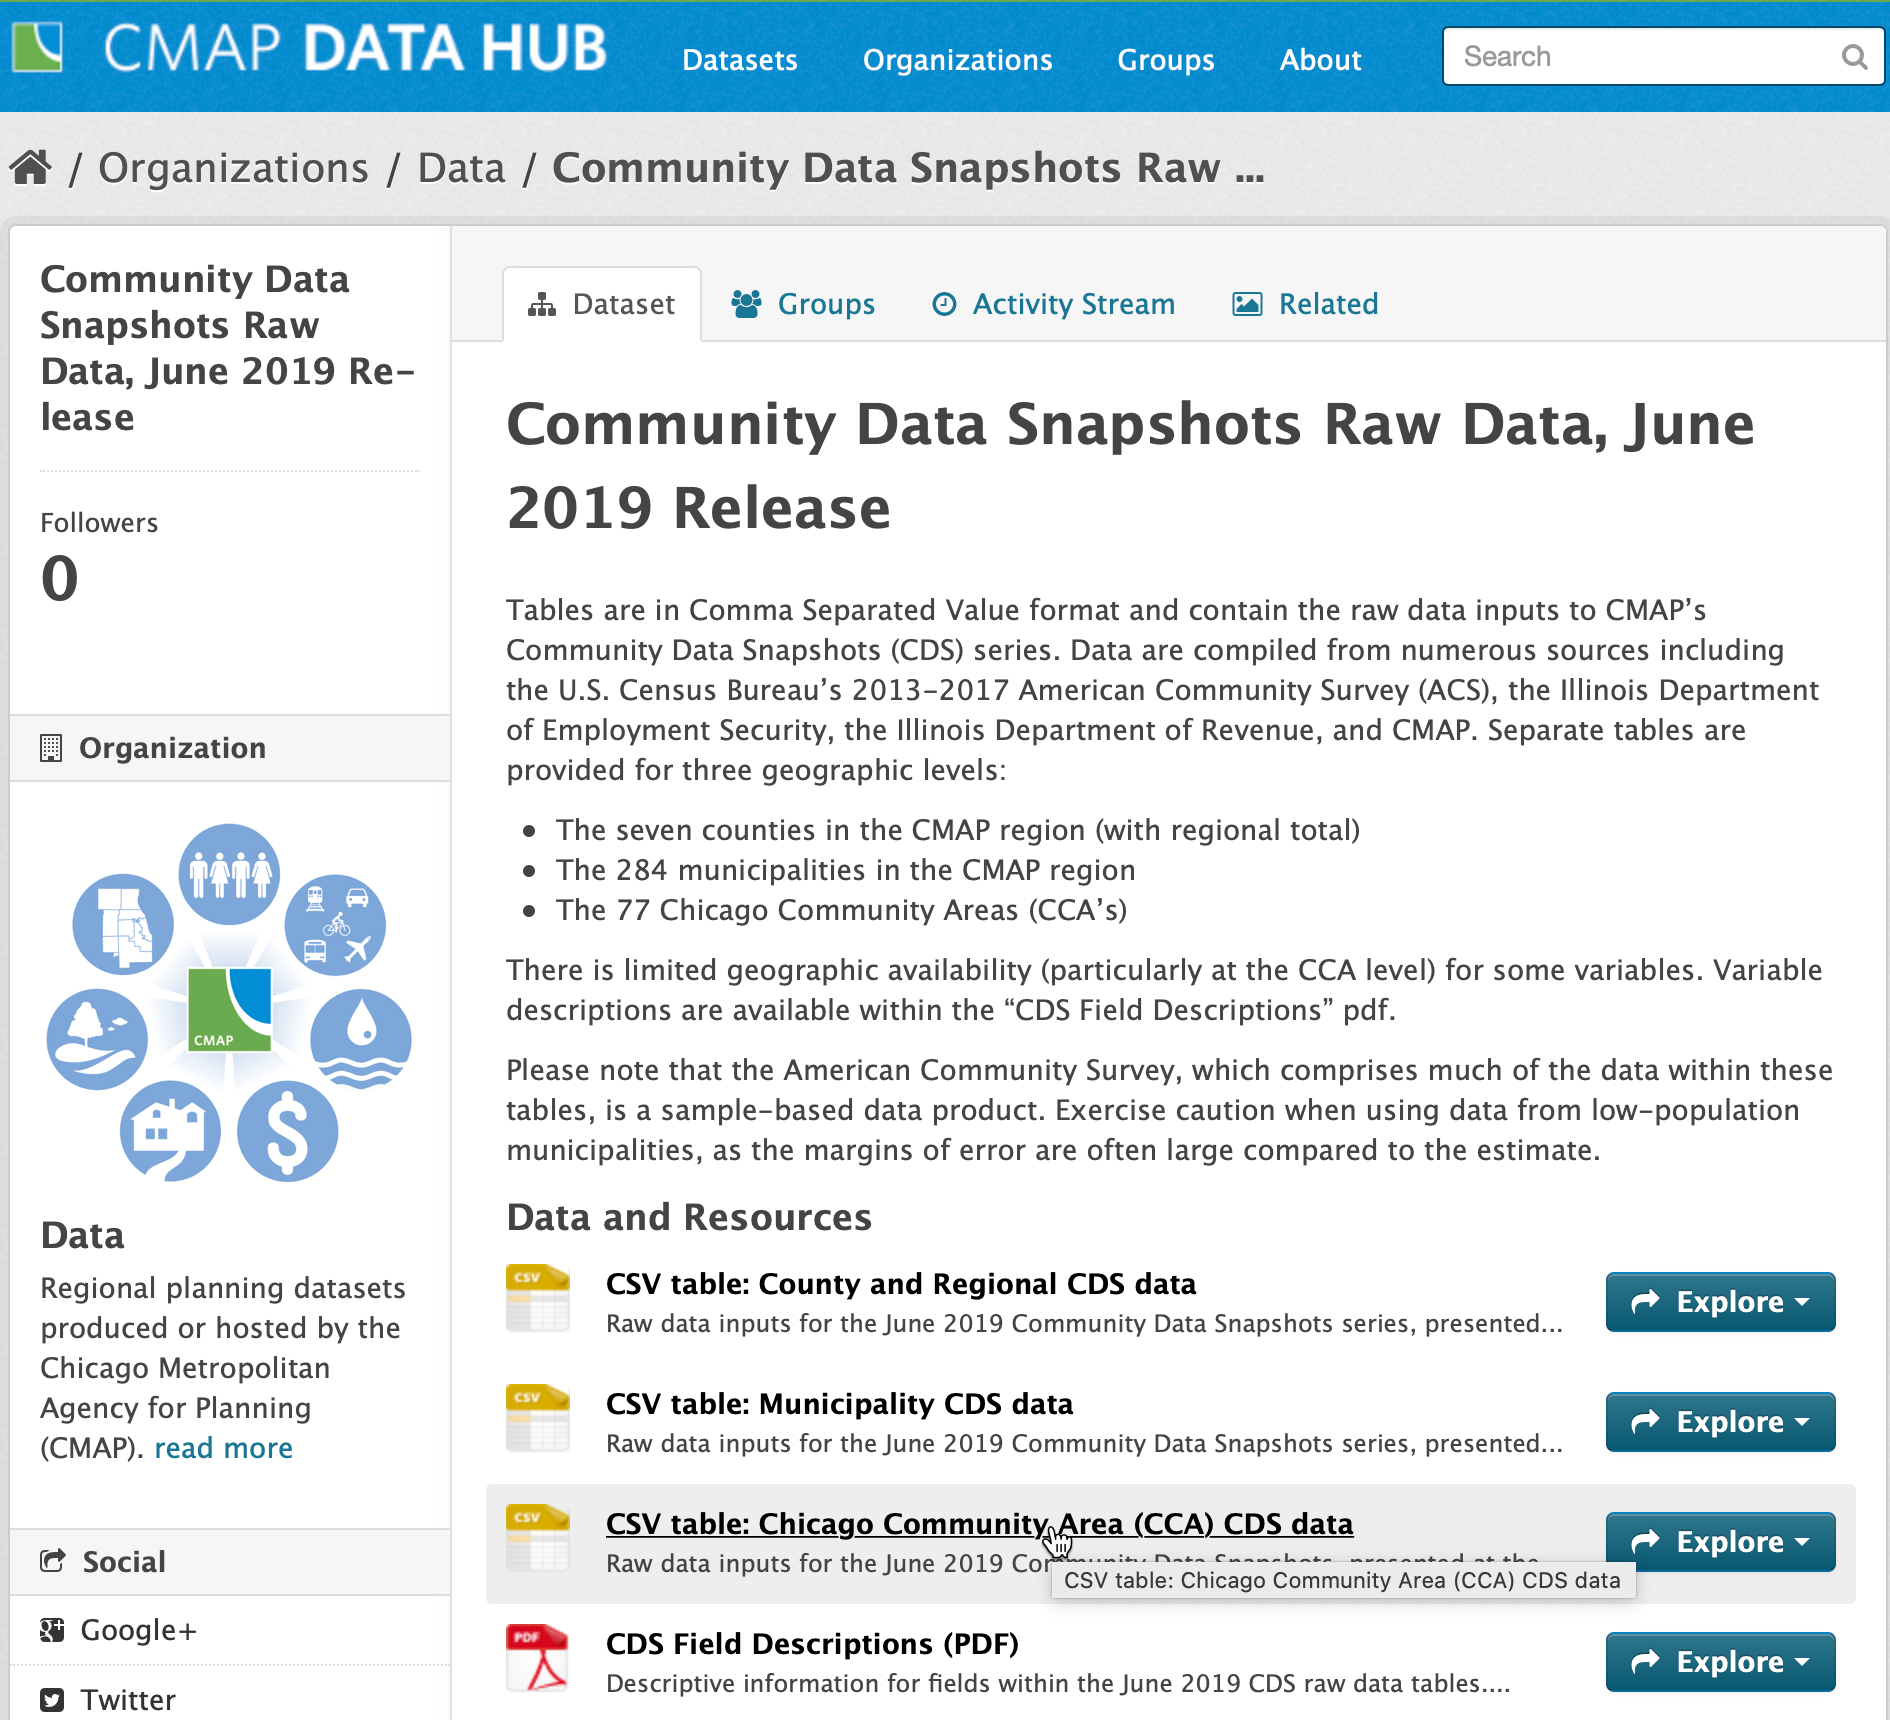Viewport: 1890px width, 1720px height.
Task: Open About in the top navigation
Action: [x=1321, y=60]
